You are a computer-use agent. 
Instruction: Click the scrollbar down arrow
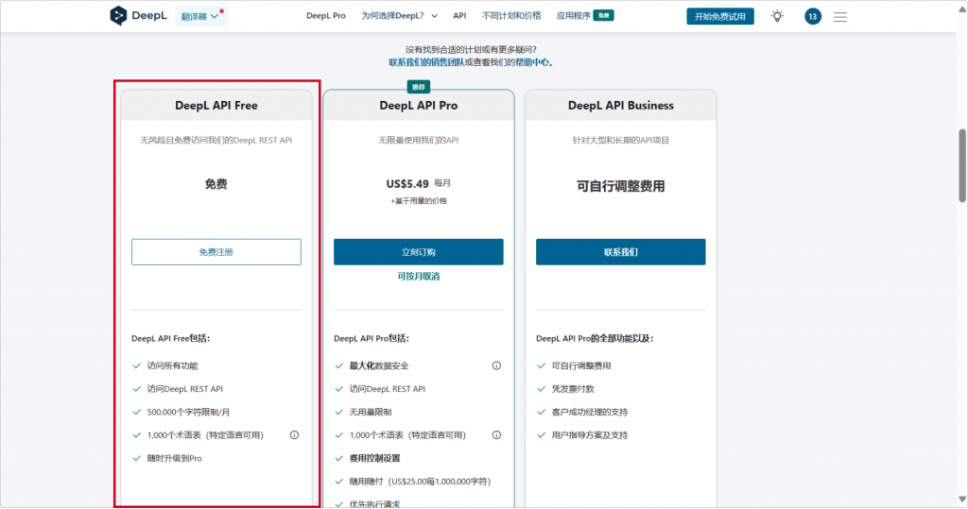click(x=962, y=499)
